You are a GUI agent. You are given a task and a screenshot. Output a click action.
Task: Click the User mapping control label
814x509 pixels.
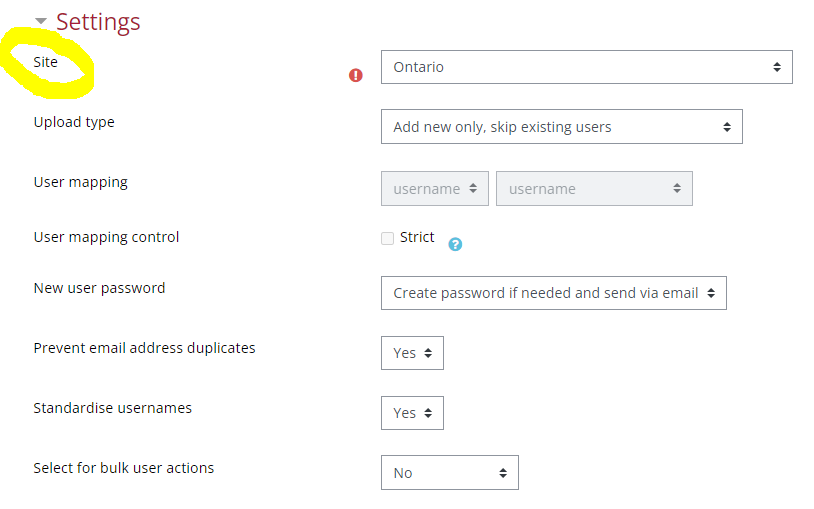click(x=106, y=237)
